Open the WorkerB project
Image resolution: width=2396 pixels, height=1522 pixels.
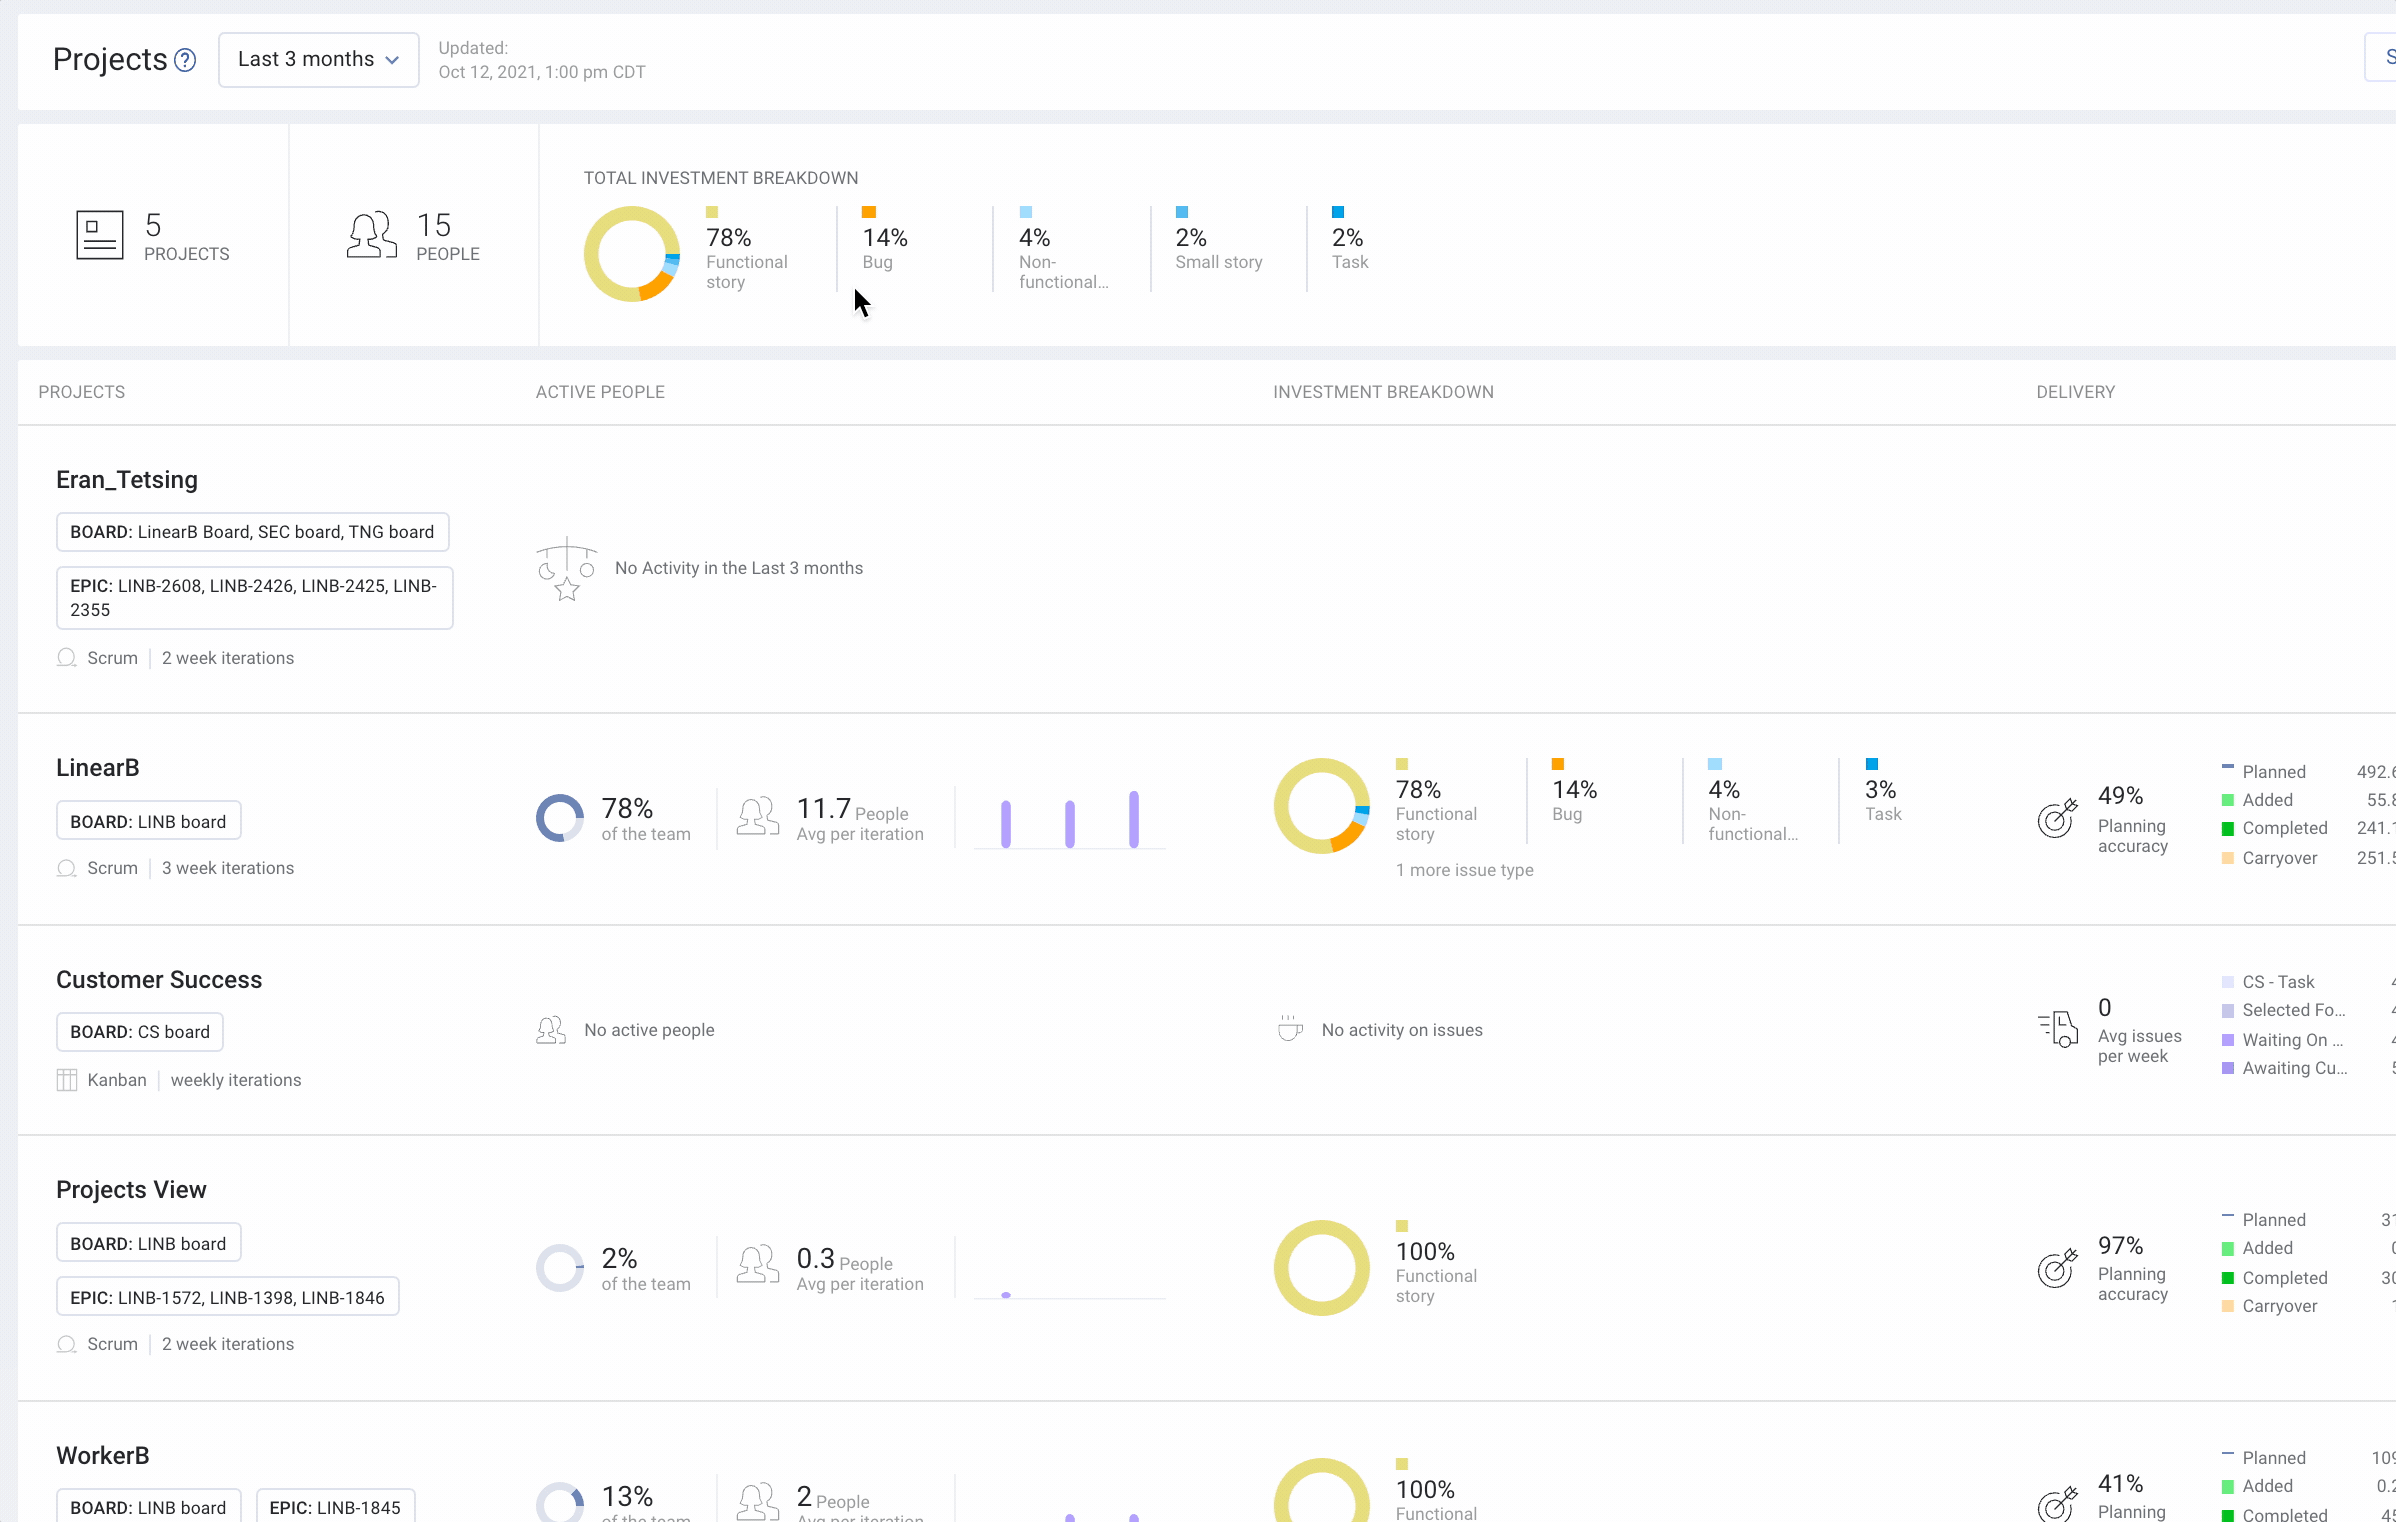[103, 1456]
